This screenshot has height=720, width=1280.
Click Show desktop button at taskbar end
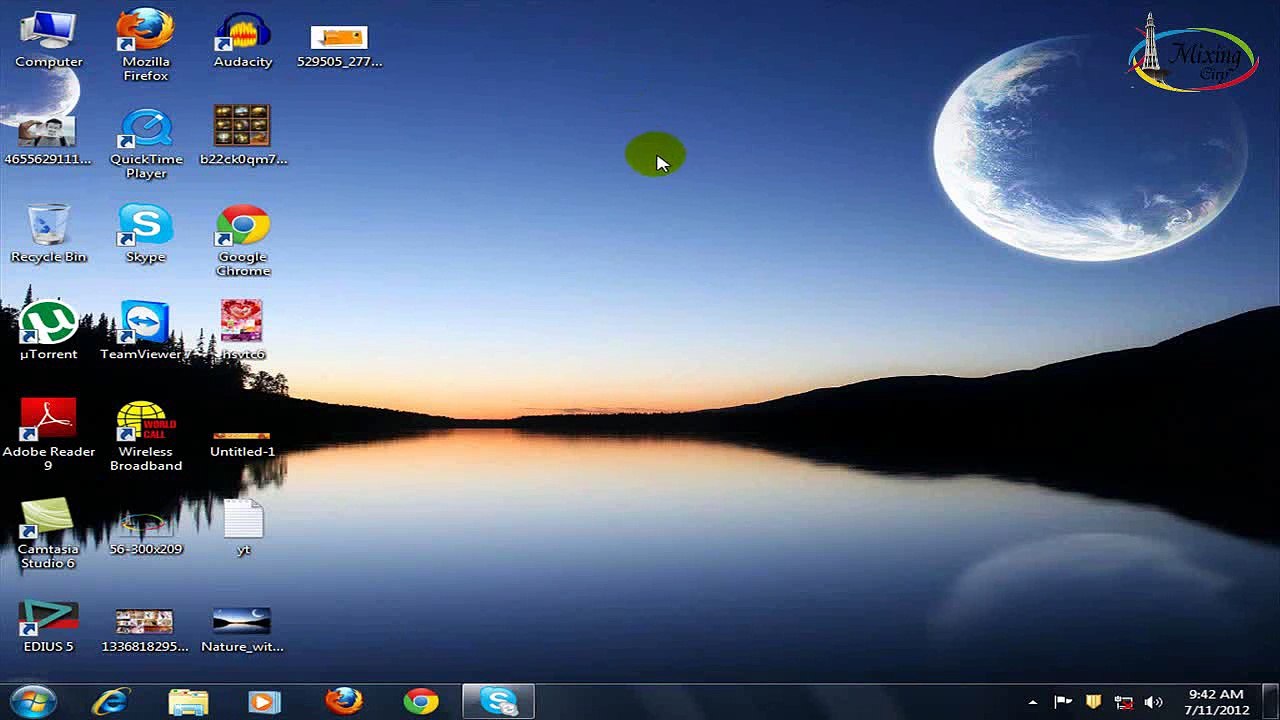1272,702
